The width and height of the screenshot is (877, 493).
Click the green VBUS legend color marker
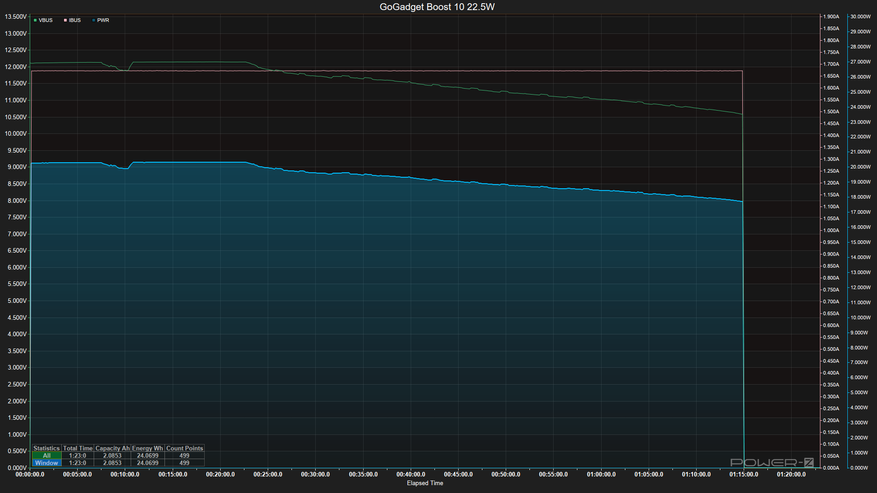coord(35,20)
